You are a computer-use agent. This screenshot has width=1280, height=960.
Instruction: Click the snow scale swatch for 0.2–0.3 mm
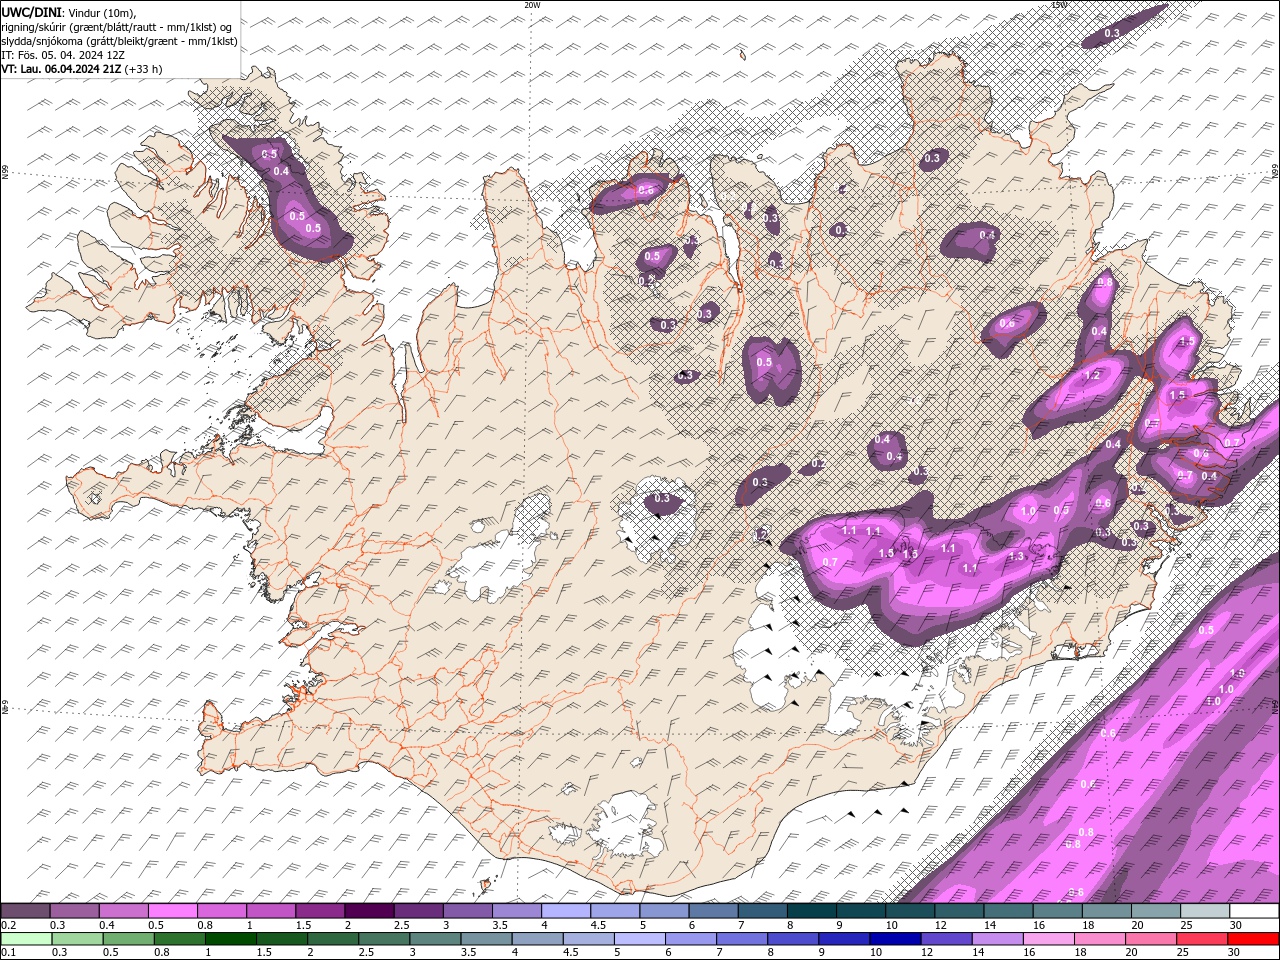(25, 911)
